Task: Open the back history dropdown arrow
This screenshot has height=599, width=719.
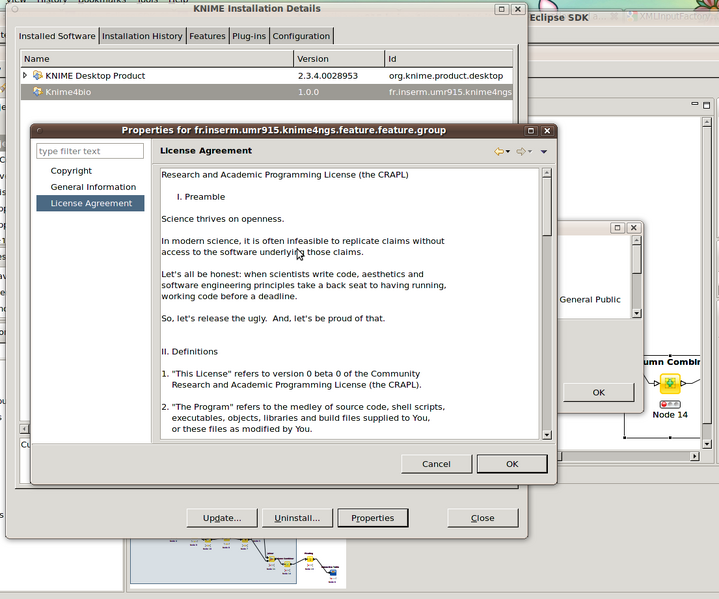Action: point(508,151)
